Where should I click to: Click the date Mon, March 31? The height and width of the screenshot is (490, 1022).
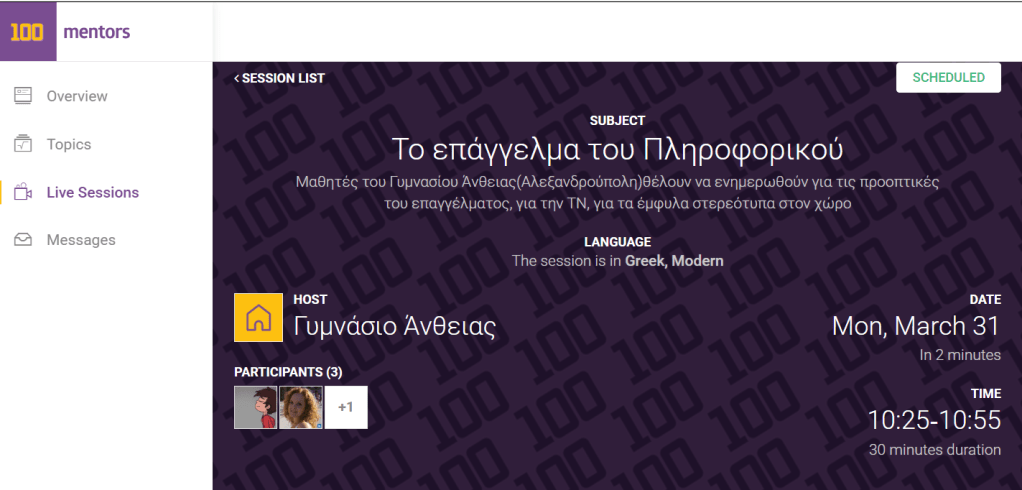[x=916, y=326]
